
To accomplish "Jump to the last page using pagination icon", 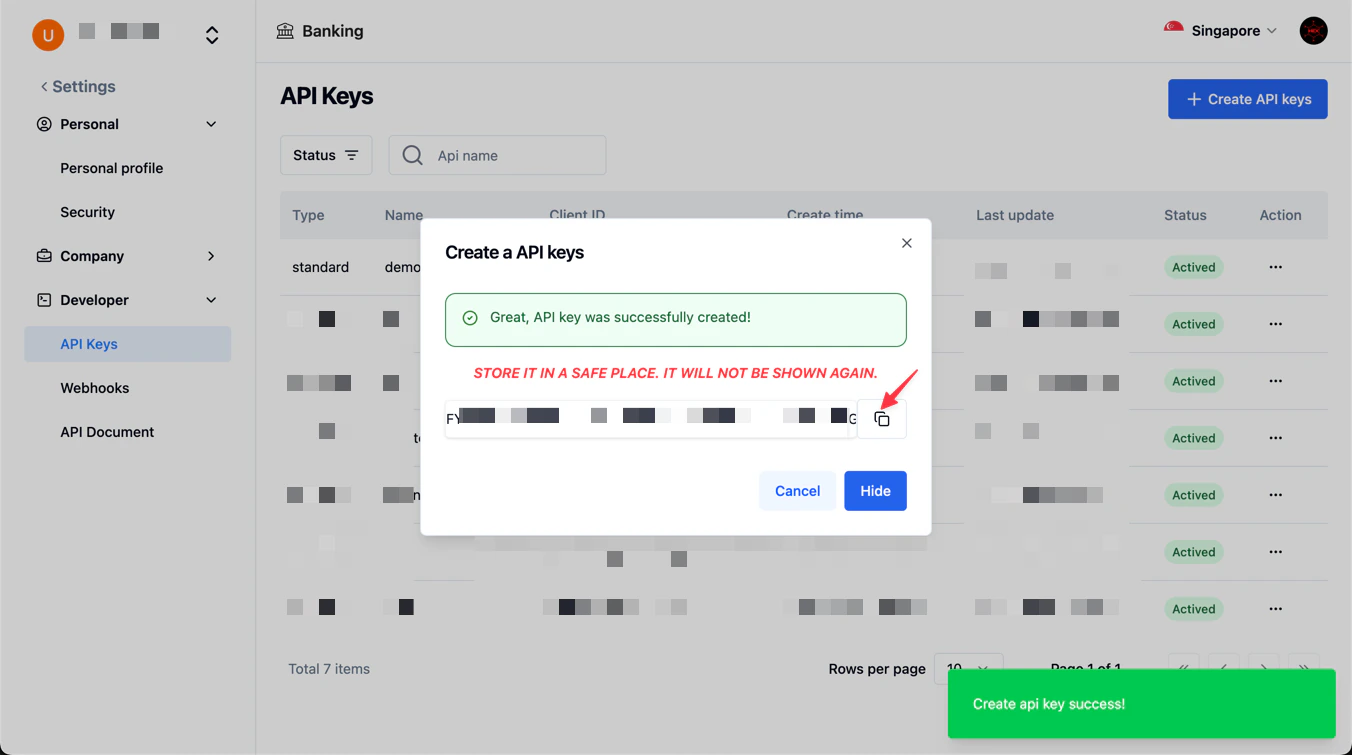I will pos(1304,669).
